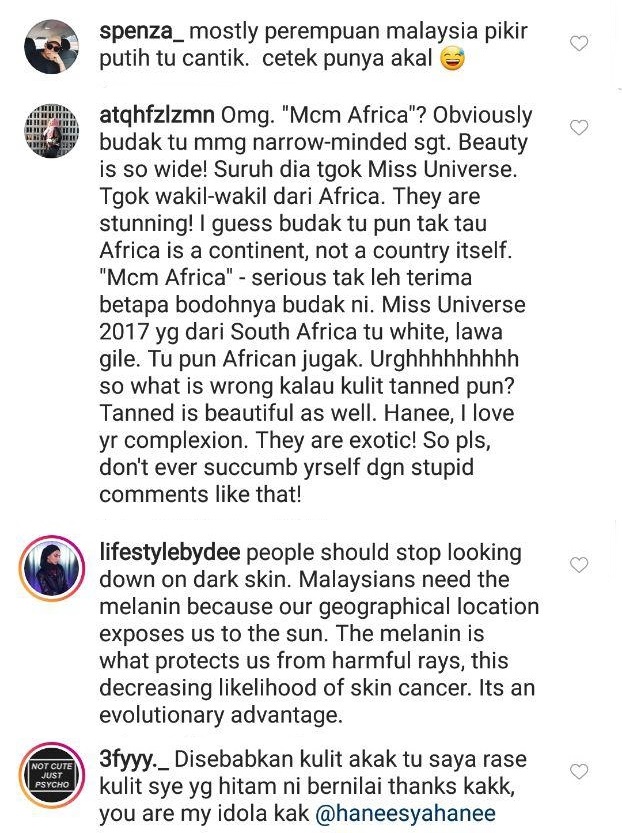622x833 pixels.
Task: Tap the laughing emoji in spenza_'s comment
Action: pyautogui.click(x=453, y=59)
